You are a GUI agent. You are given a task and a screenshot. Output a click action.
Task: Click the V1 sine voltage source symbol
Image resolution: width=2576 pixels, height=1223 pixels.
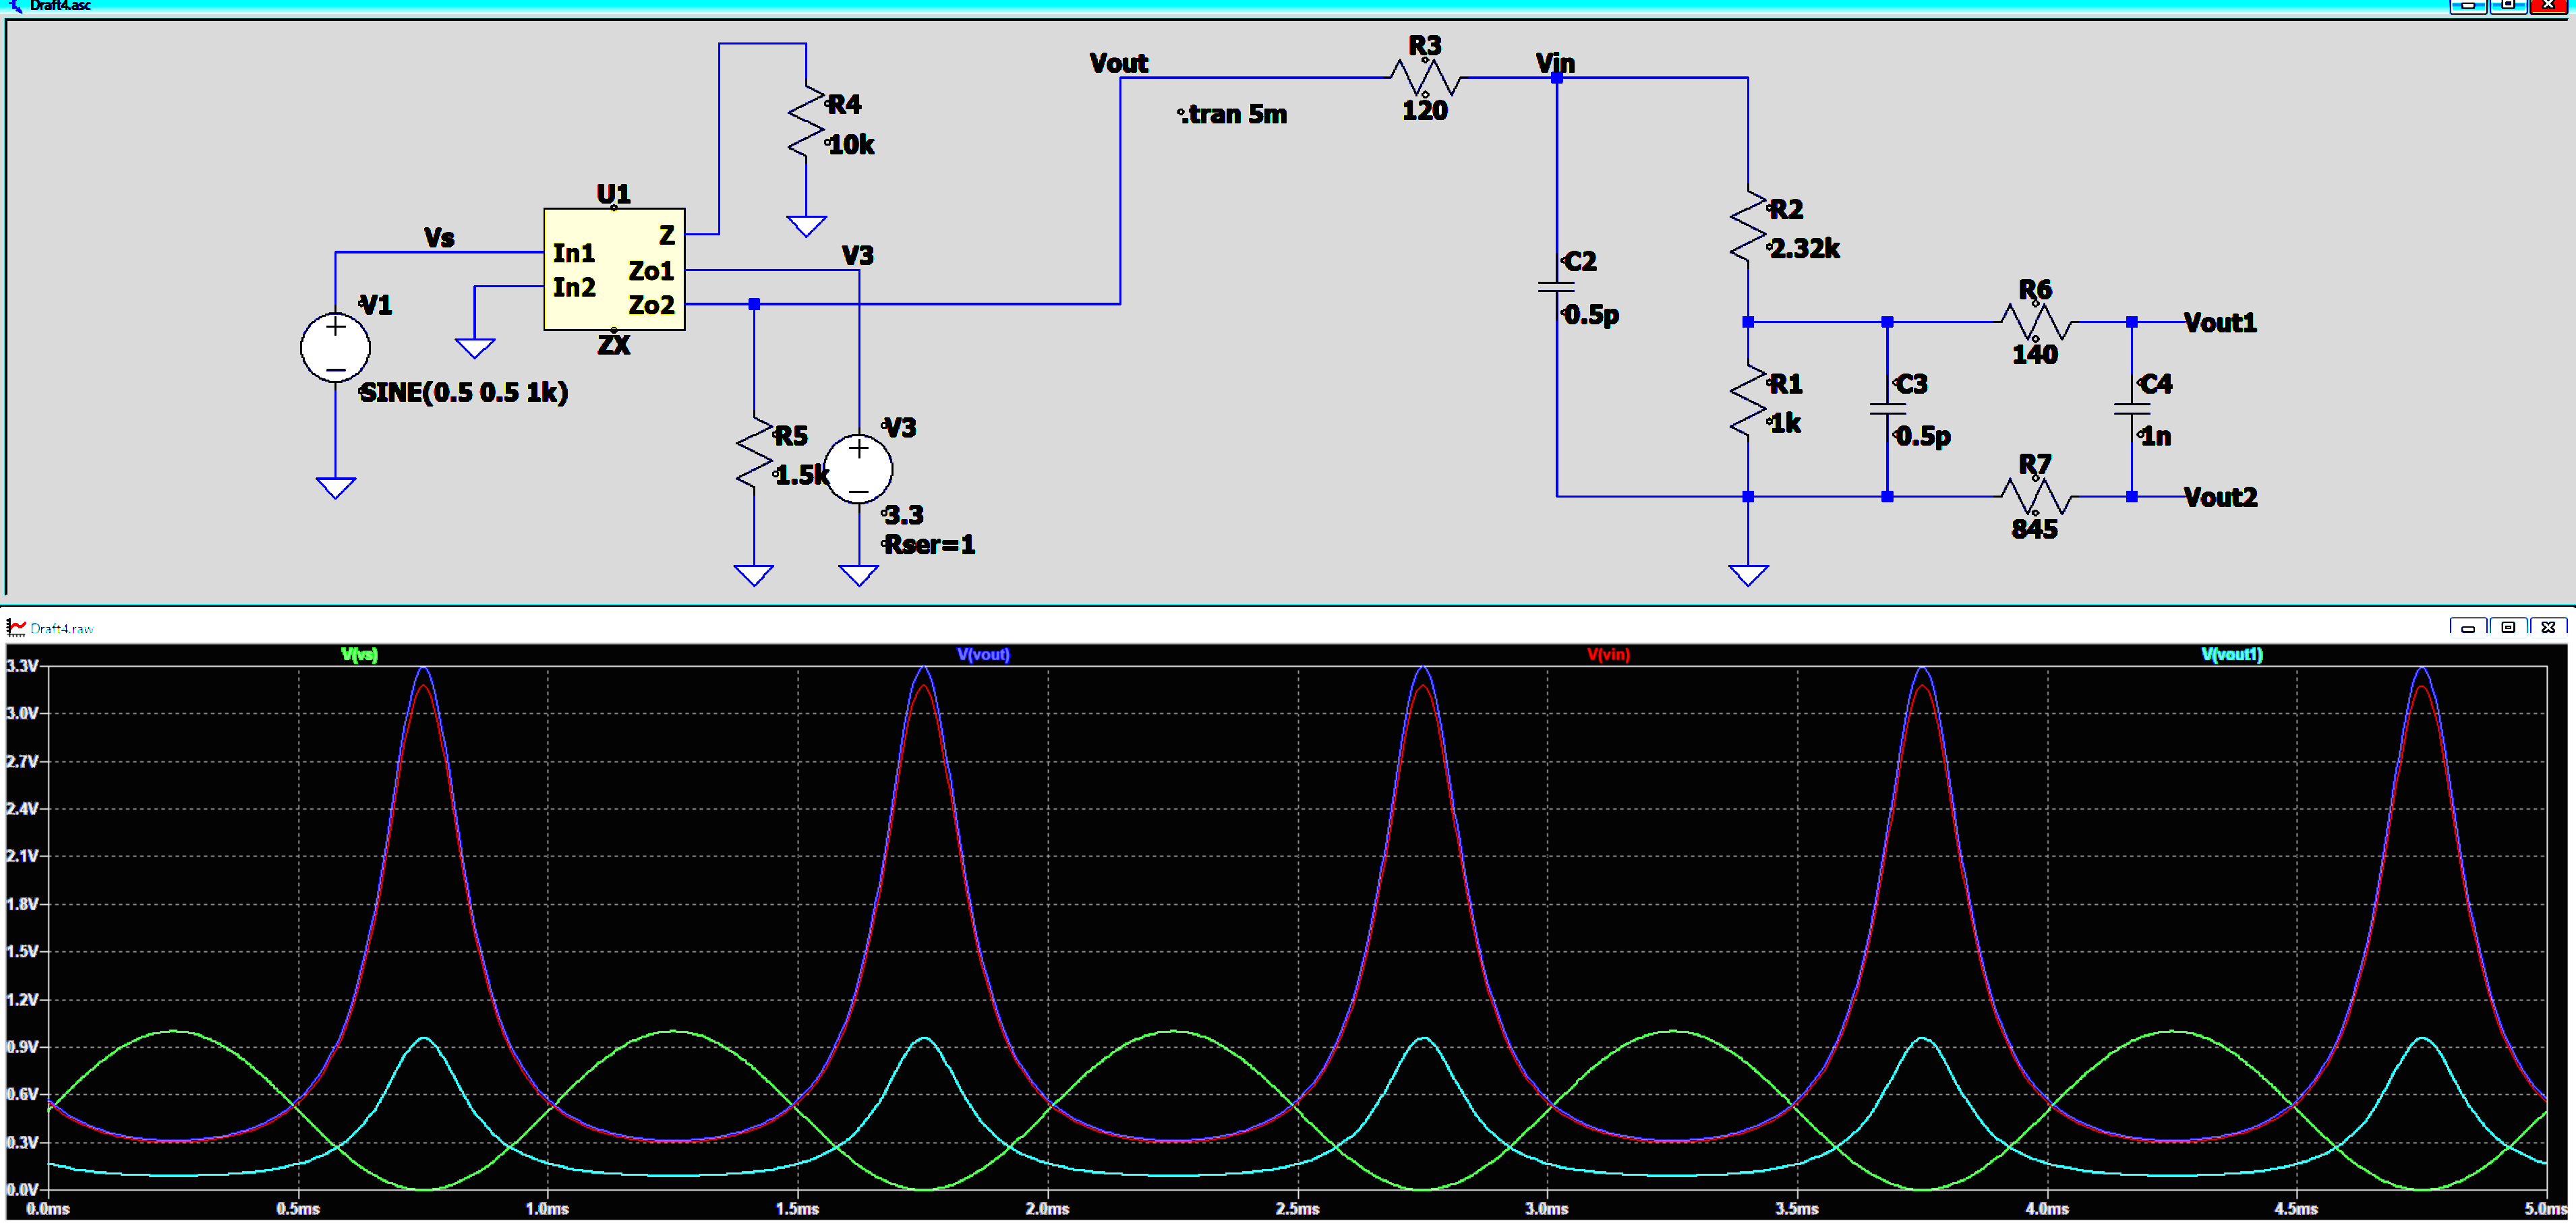point(335,347)
